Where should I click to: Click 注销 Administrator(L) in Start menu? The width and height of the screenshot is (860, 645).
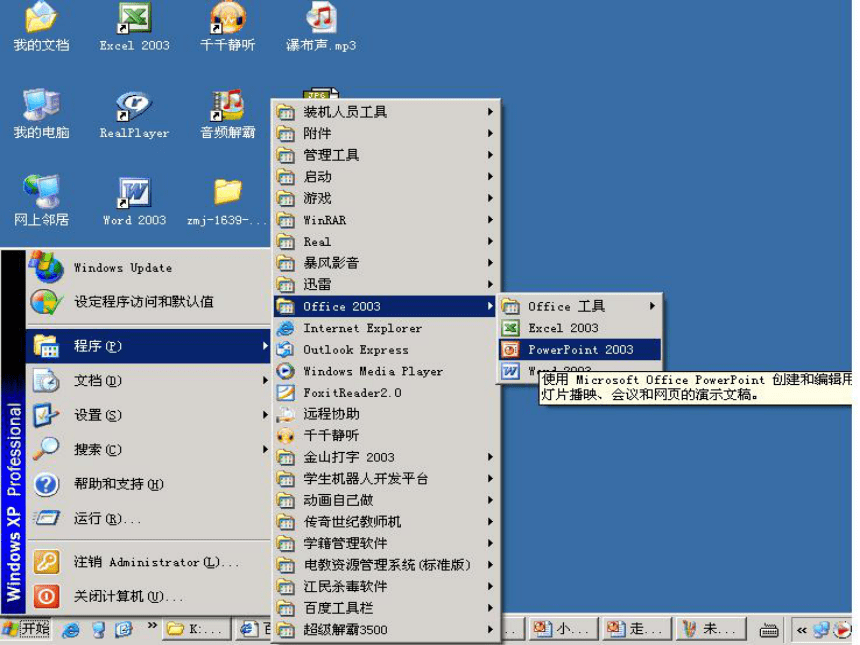(x=149, y=562)
